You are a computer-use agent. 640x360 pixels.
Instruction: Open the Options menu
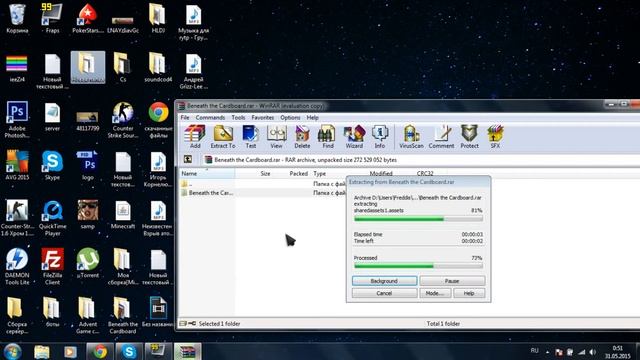click(x=290, y=118)
